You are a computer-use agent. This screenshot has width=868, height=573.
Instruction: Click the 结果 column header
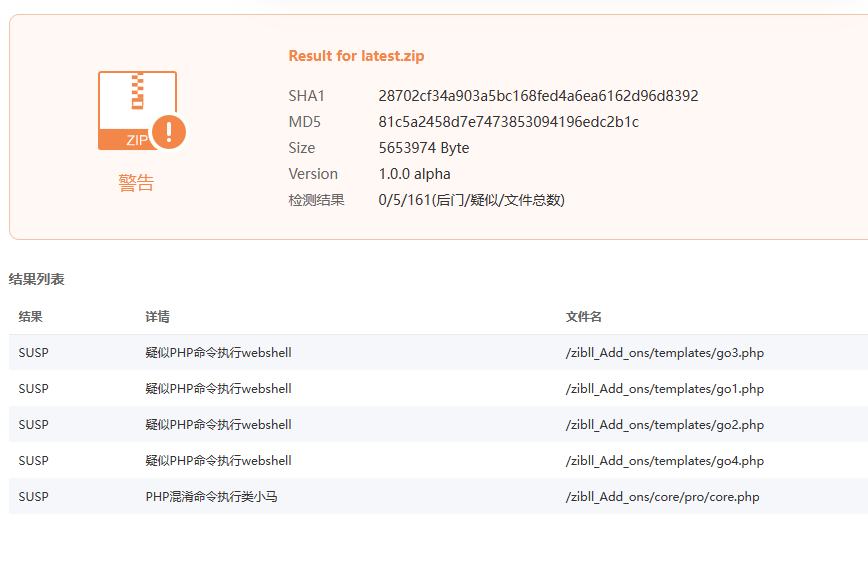(31, 317)
